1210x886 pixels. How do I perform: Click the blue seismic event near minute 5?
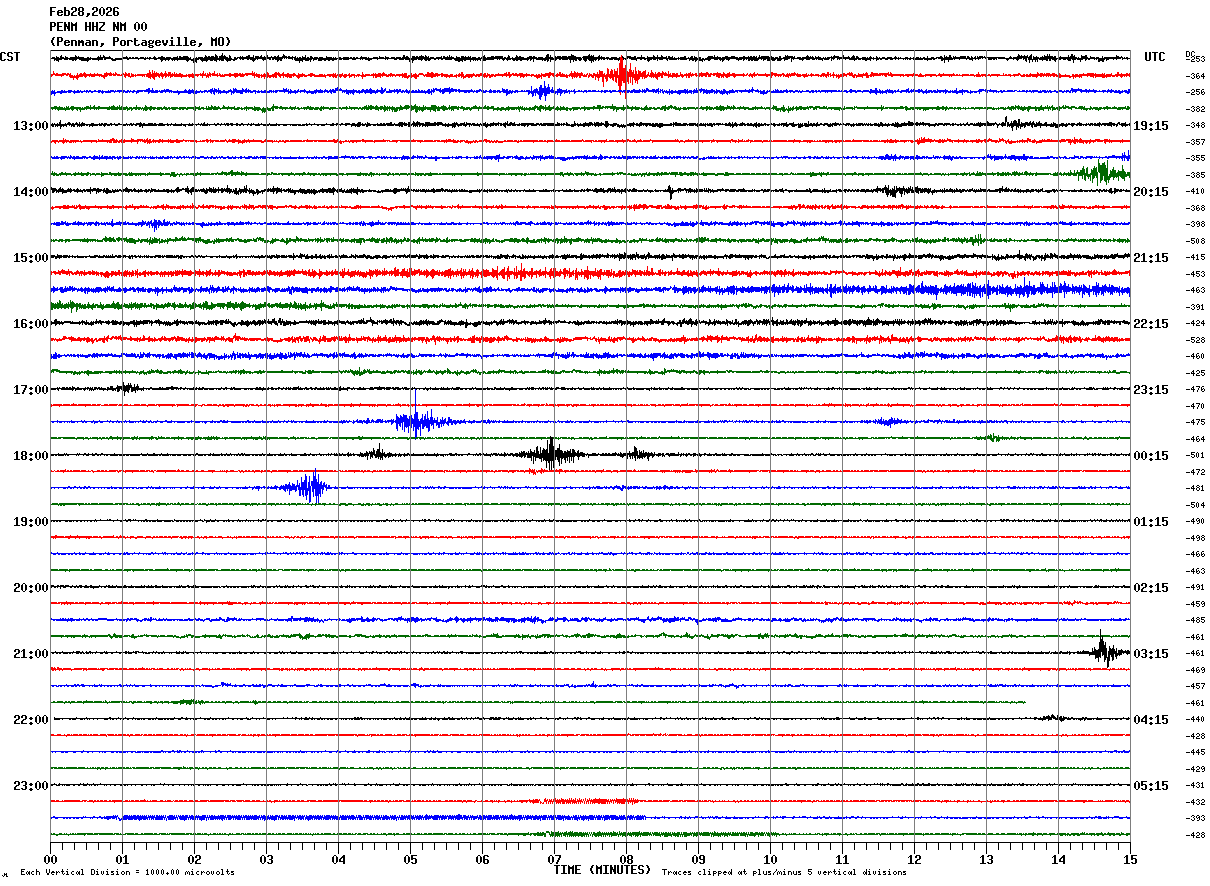[417, 421]
